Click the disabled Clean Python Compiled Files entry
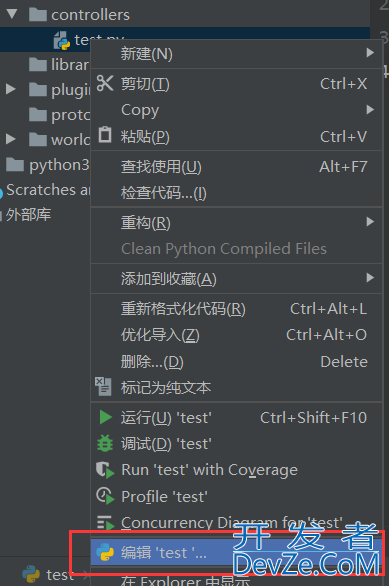The width and height of the screenshot is (389, 586). coord(237,249)
